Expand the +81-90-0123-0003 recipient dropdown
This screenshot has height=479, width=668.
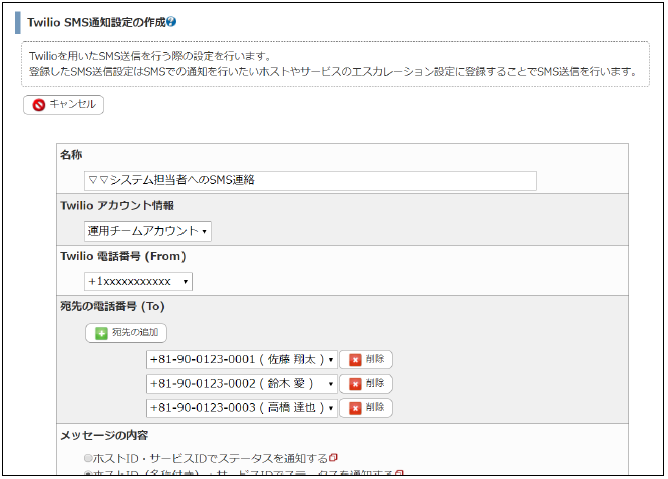pyautogui.click(x=241, y=408)
